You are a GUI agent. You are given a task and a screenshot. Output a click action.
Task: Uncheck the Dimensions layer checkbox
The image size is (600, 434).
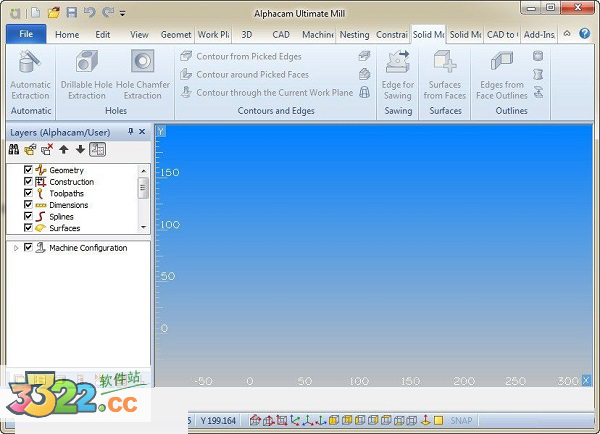28,204
